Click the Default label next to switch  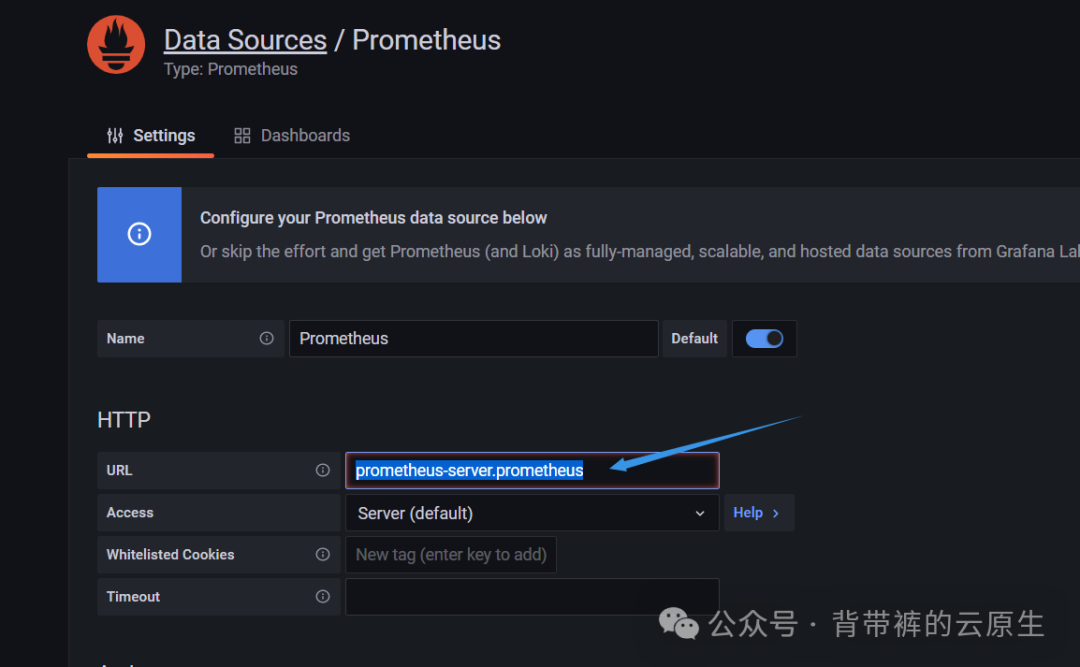pyautogui.click(x=694, y=338)
